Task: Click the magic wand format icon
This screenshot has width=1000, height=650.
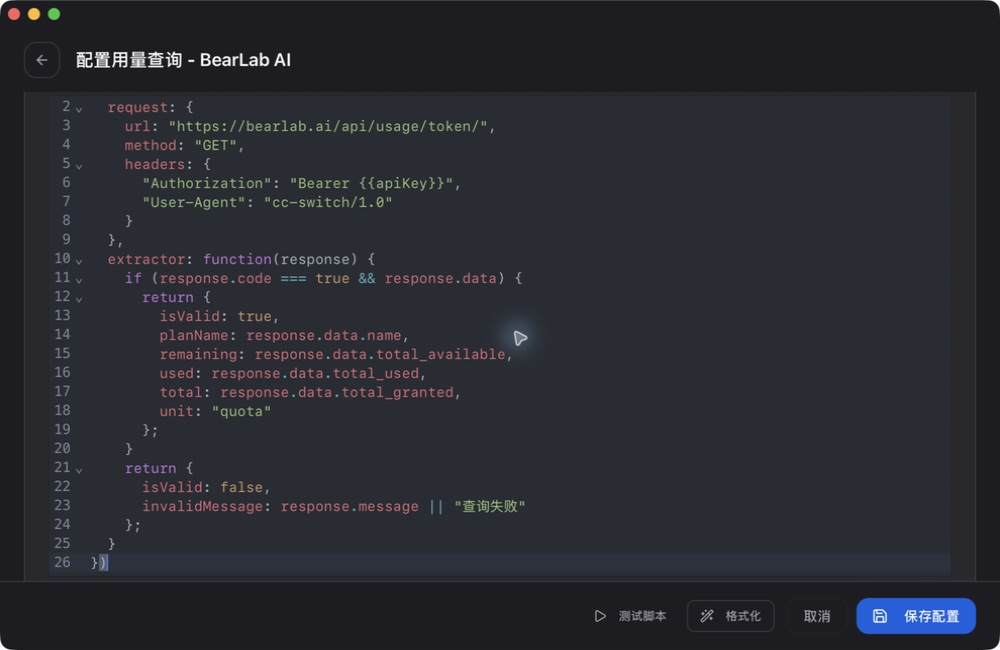Action: point(707,616)
